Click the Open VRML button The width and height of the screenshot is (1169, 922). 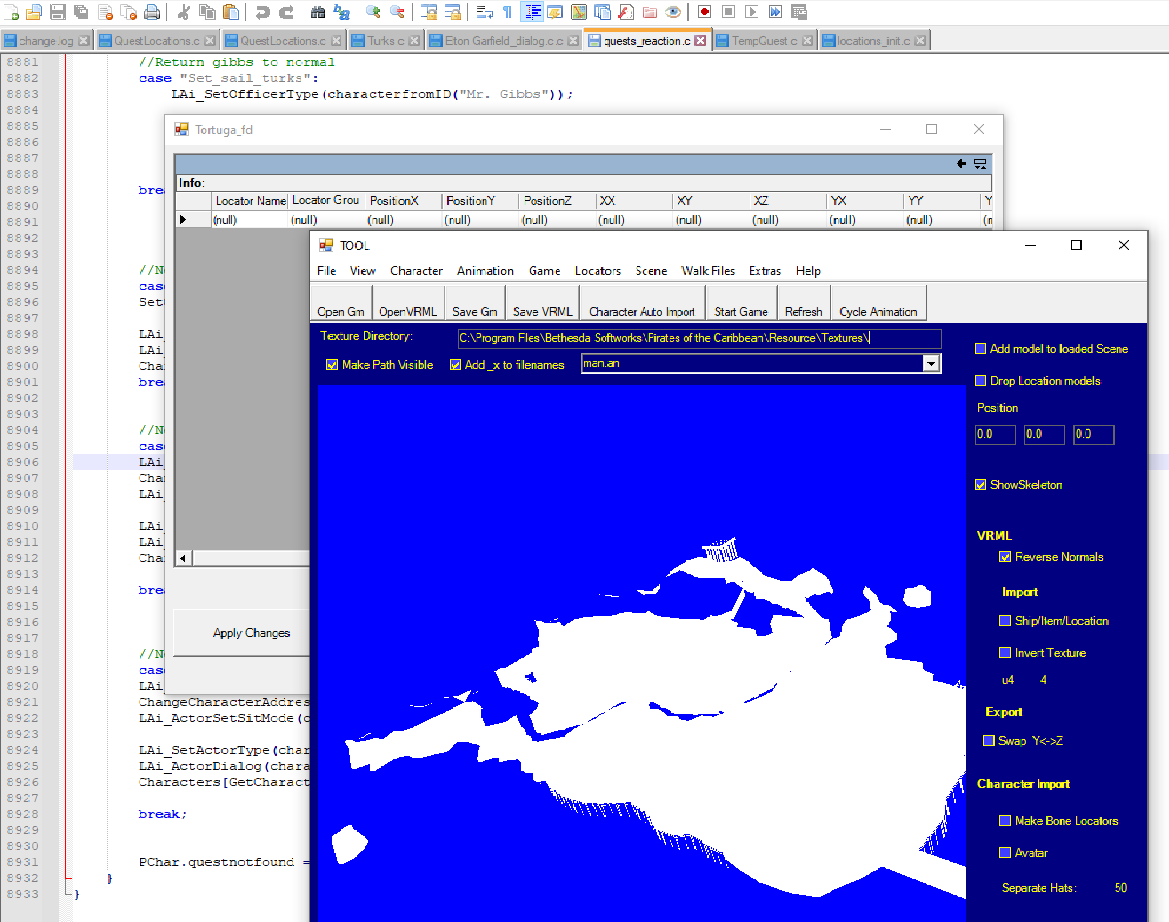[408, 303]
